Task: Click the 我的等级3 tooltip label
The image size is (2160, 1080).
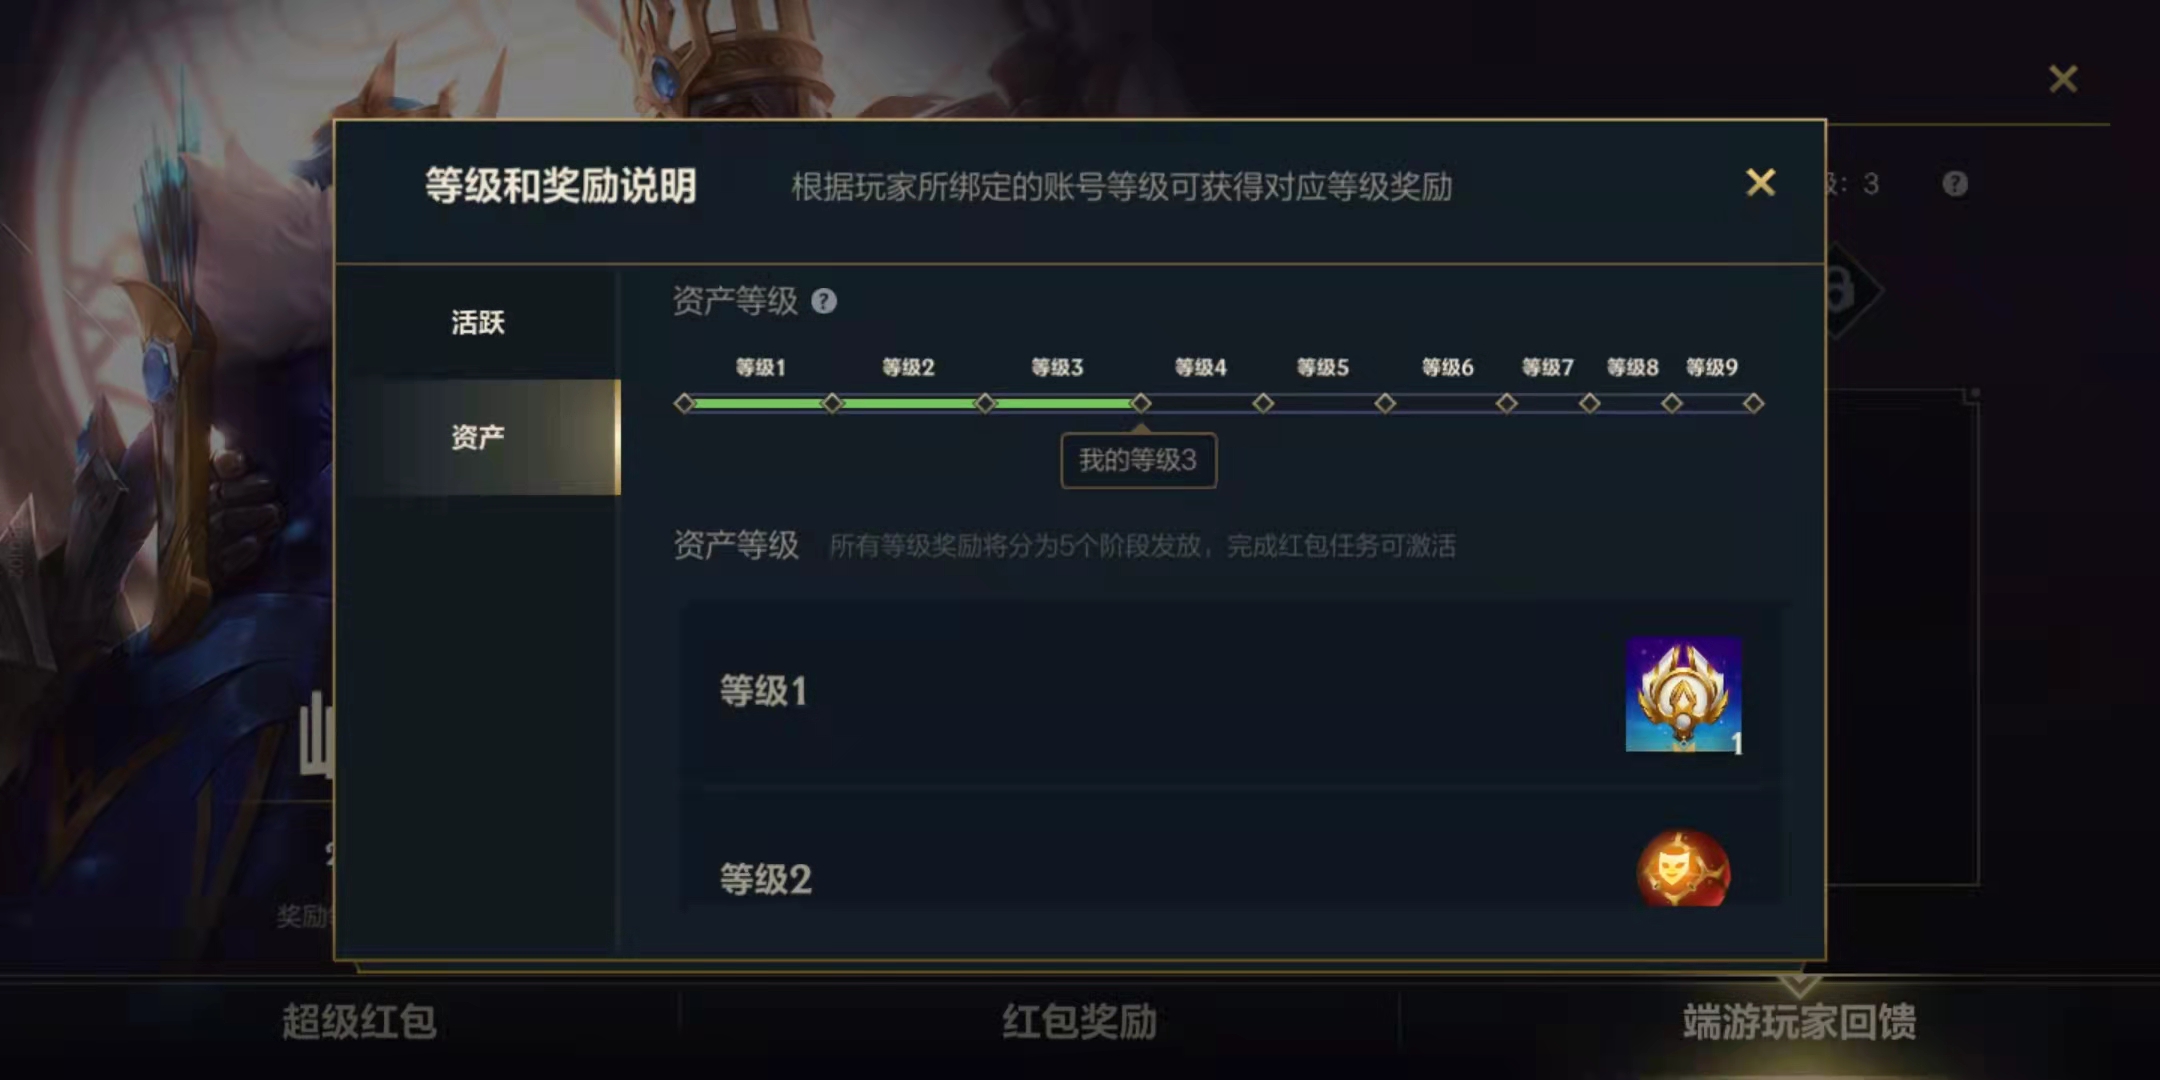Action: coord(1139,460)
